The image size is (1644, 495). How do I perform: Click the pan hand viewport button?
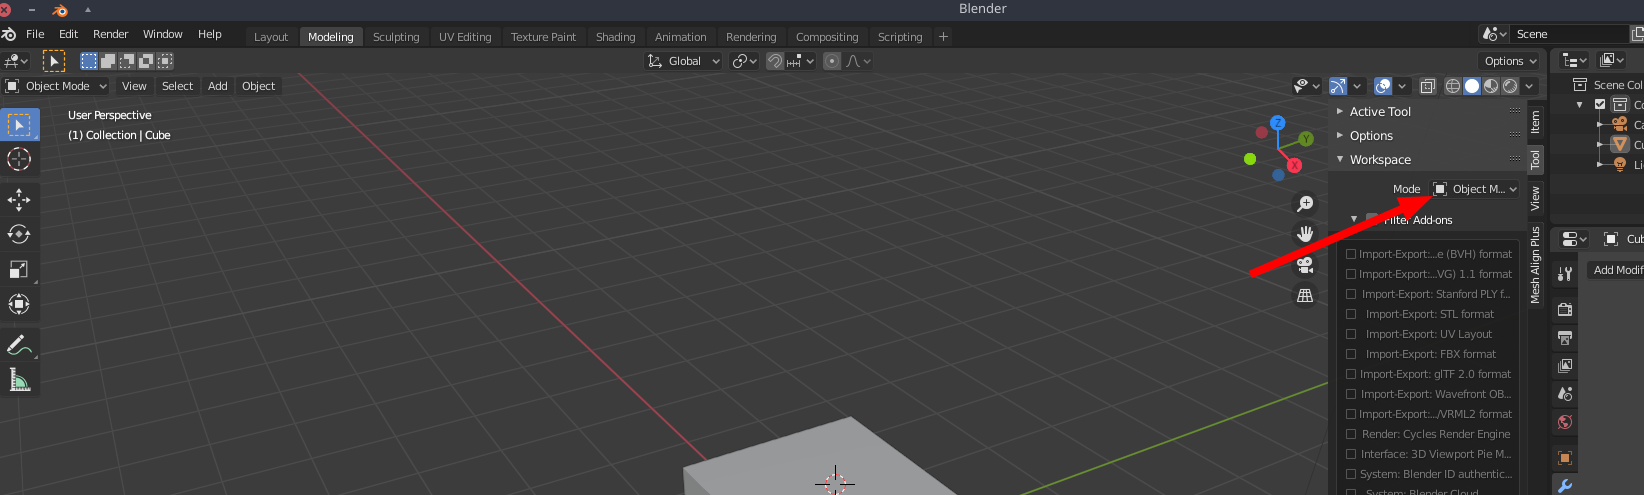point(1305,234)
